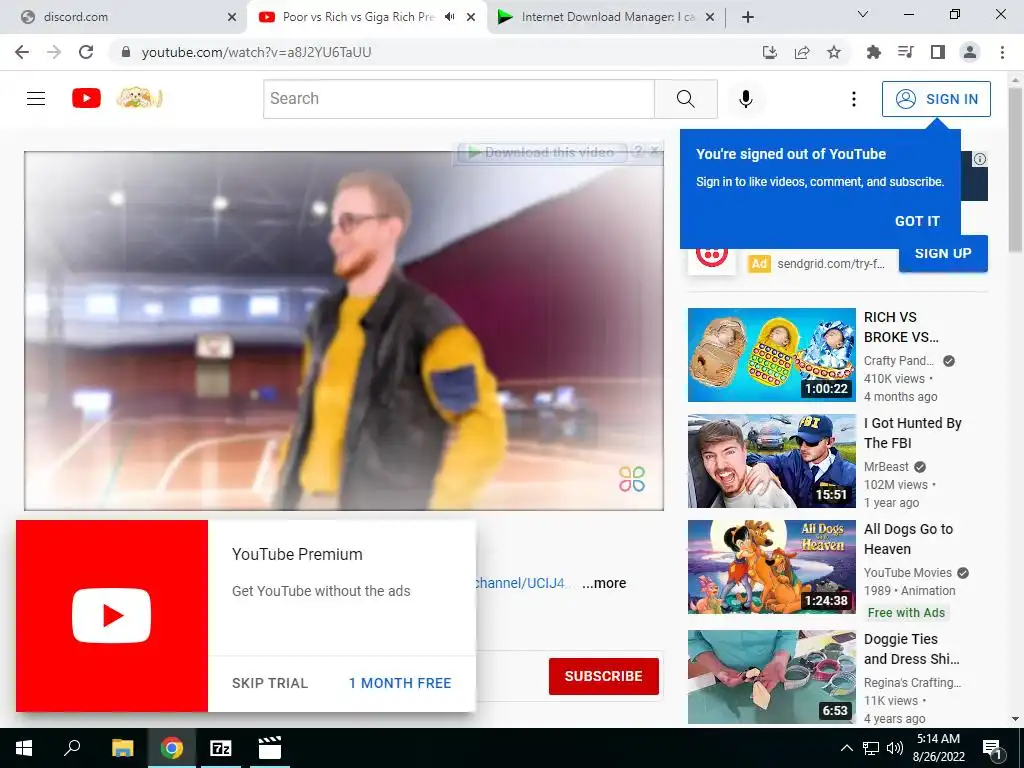Close the discord.com tab
This screenshot has width=1024, height=768.
[232, 18]
